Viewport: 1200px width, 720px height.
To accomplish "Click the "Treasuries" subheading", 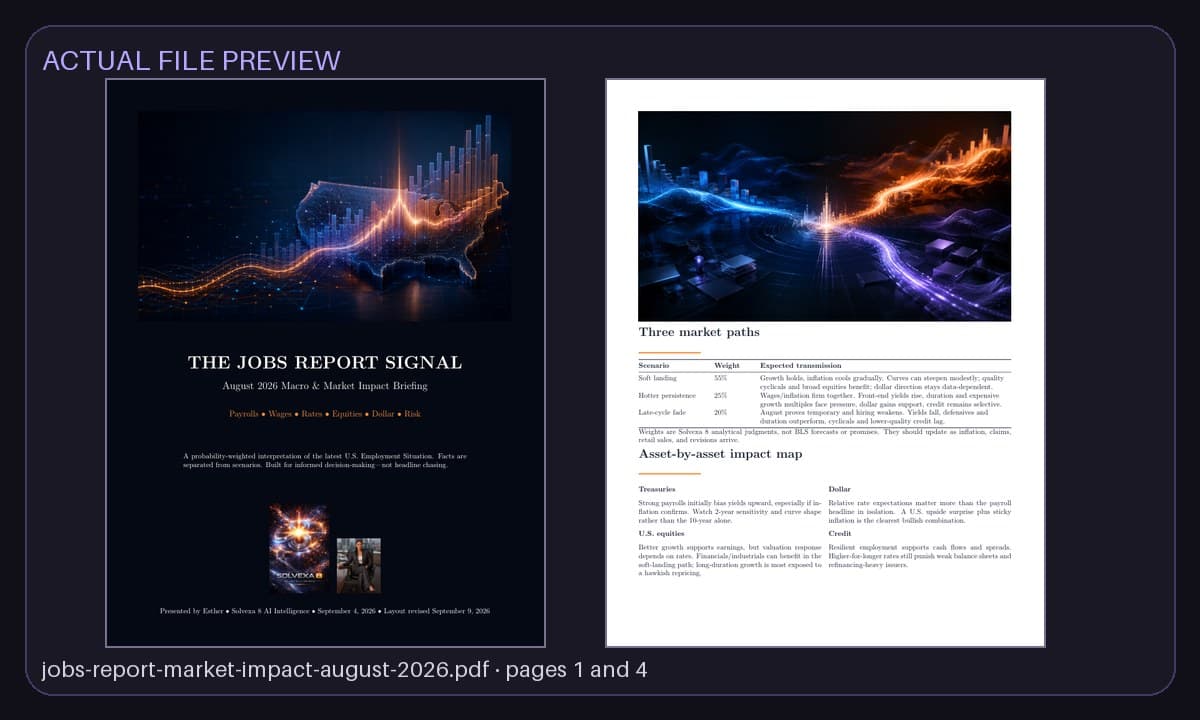I will [x=657, y=489].
